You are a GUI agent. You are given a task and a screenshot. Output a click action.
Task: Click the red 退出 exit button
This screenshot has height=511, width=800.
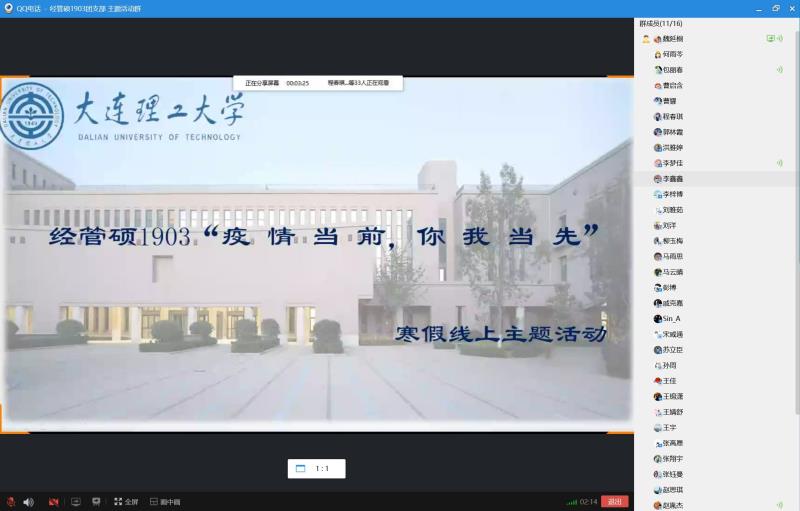[x=615, y=501]
